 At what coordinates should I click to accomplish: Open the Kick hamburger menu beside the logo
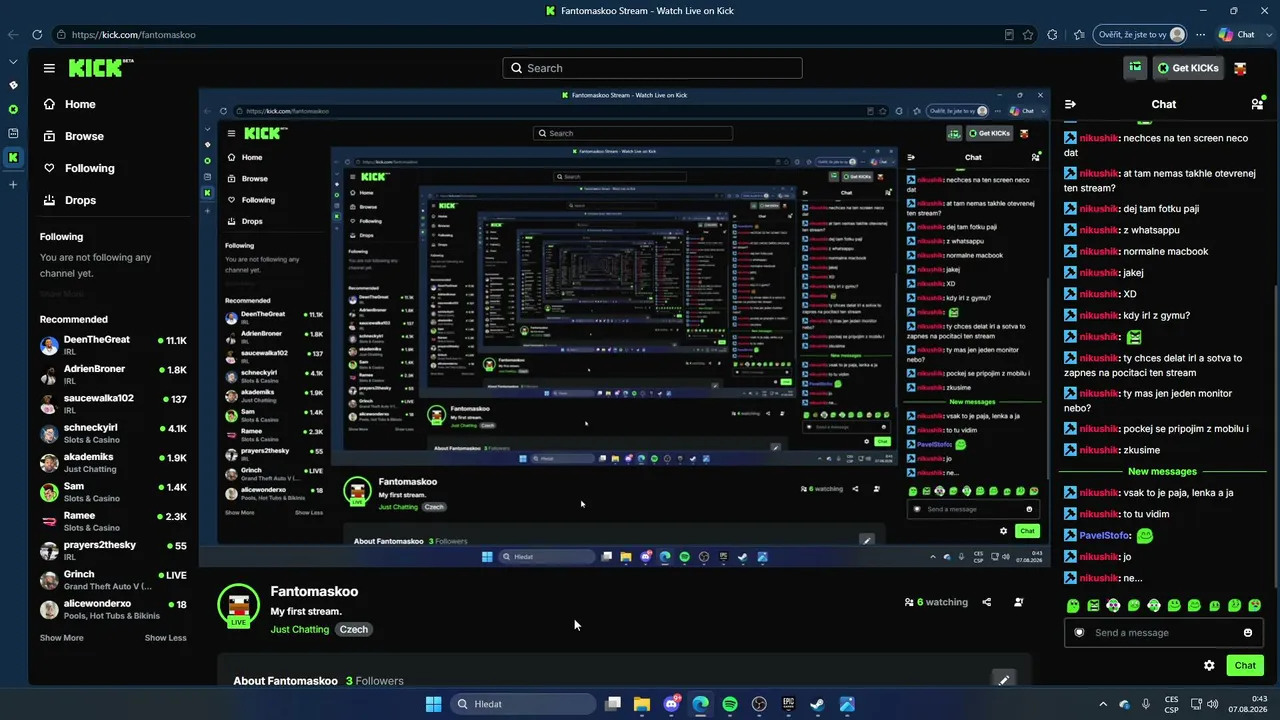click(x=49, y=68)
